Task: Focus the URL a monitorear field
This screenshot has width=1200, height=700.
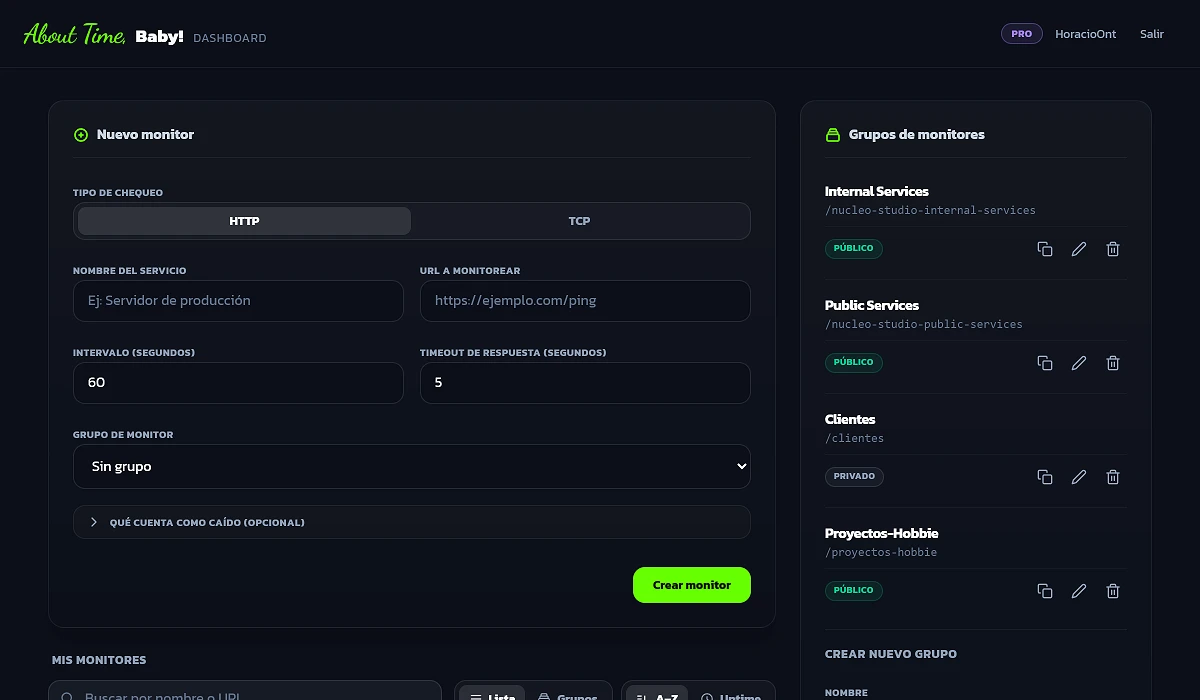Action: (x=585, y=301)
